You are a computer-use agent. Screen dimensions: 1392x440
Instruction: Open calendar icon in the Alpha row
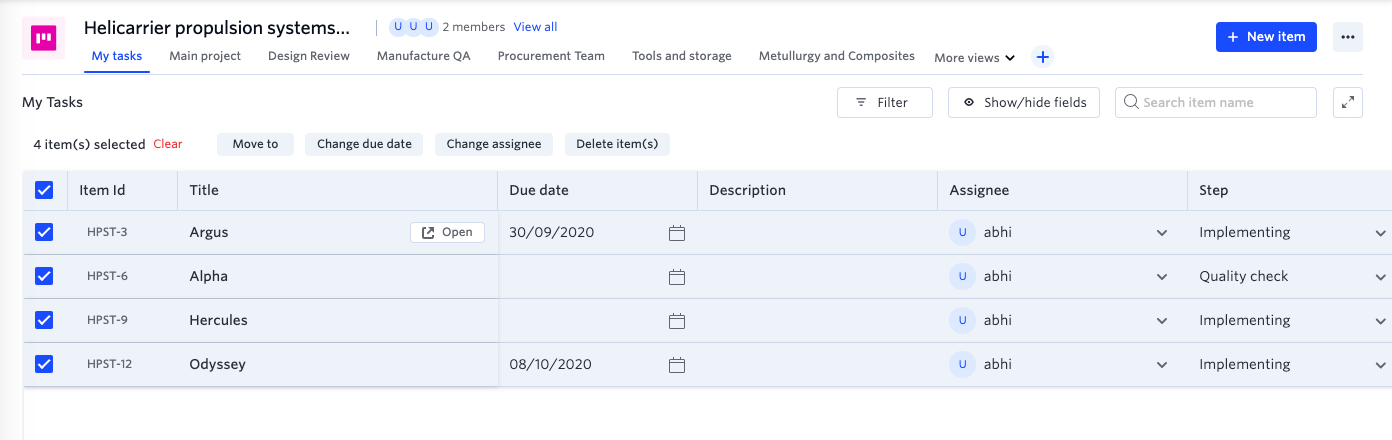[677, 277]
